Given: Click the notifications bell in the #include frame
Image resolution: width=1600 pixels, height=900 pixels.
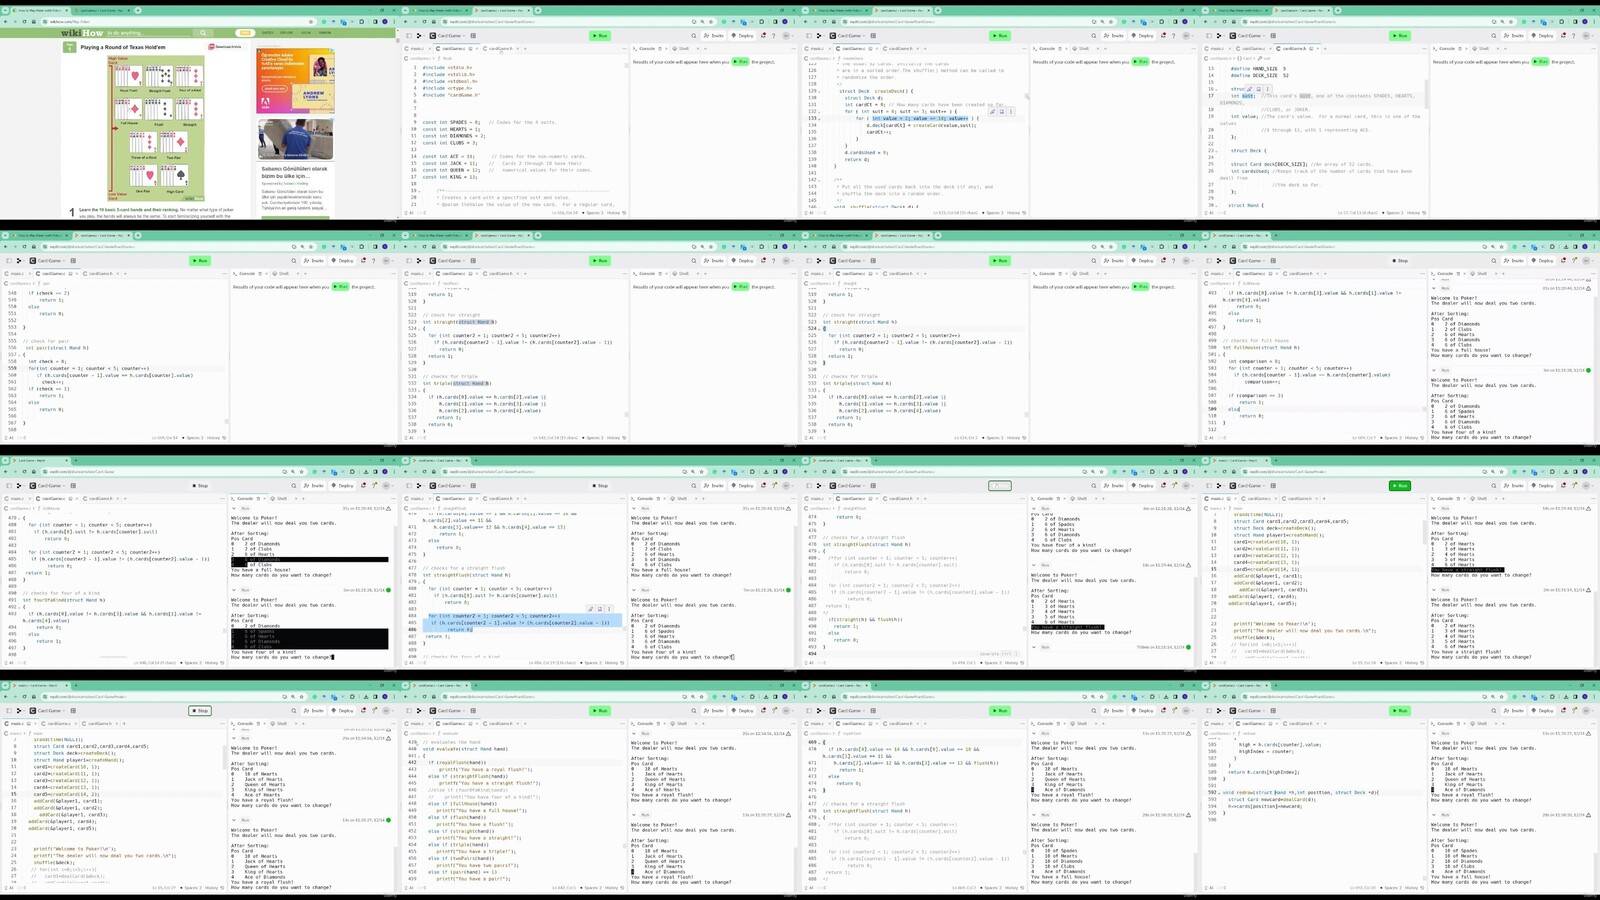Looking at the screenshot, I should tap(764, 36).
